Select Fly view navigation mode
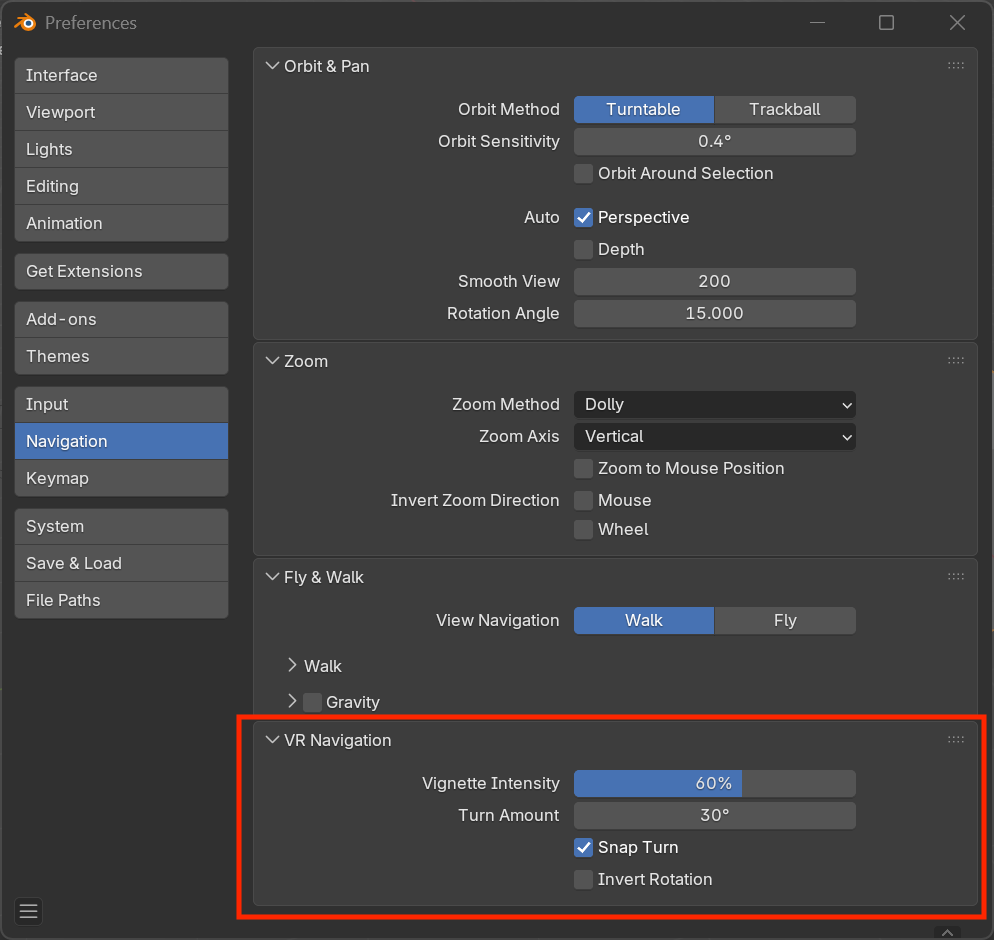Image resolution: width=994 pixels, height=940 pixels. pos(784,621)
